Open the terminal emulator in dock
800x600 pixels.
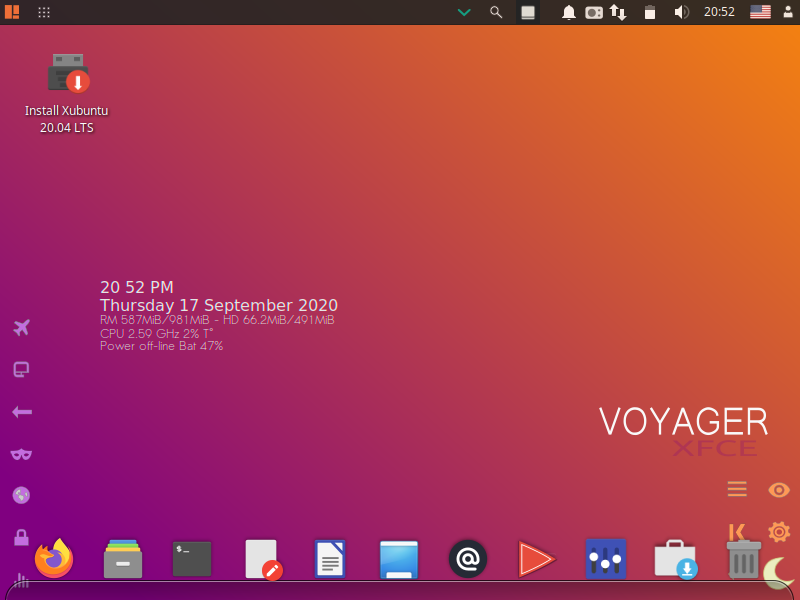point(192,558)
